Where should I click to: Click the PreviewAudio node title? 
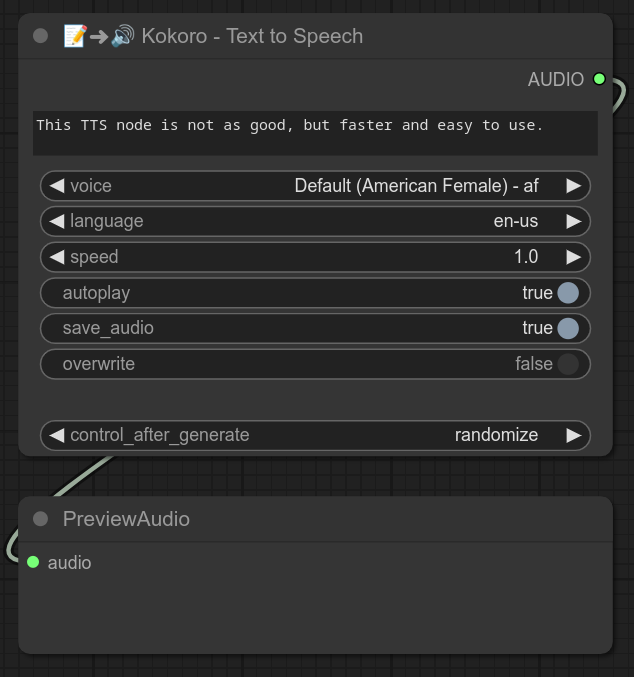126,519
